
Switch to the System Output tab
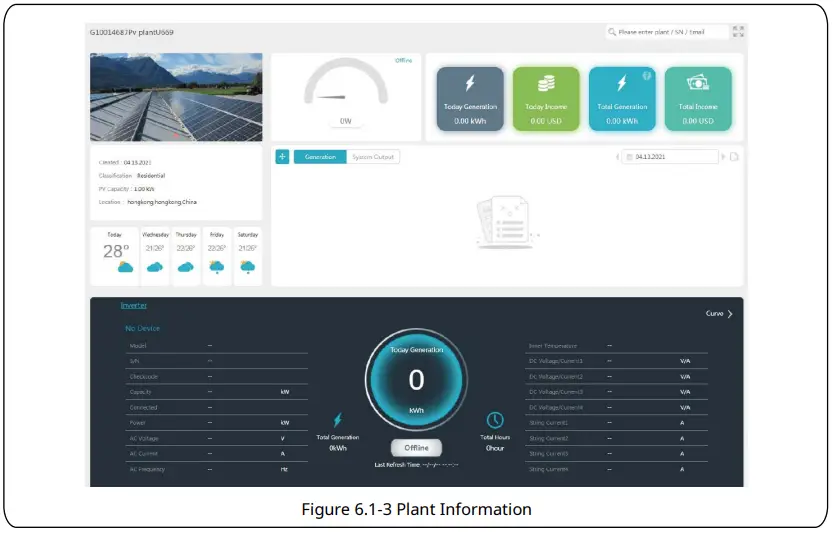tap(373, 157)
